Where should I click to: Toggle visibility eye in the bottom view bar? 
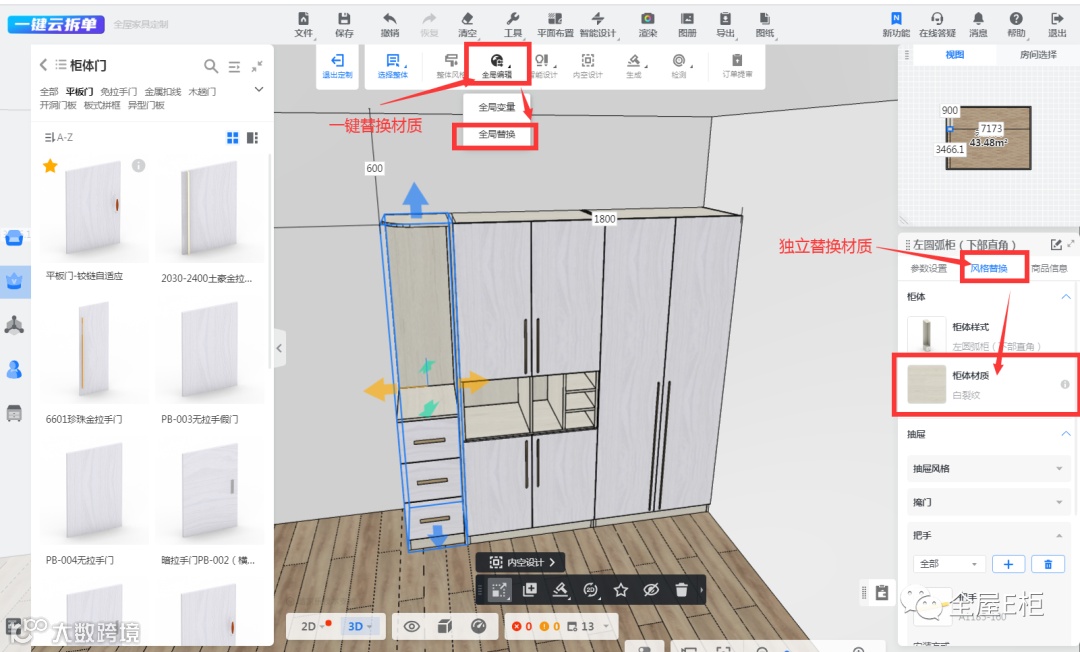tap(411, 626)
